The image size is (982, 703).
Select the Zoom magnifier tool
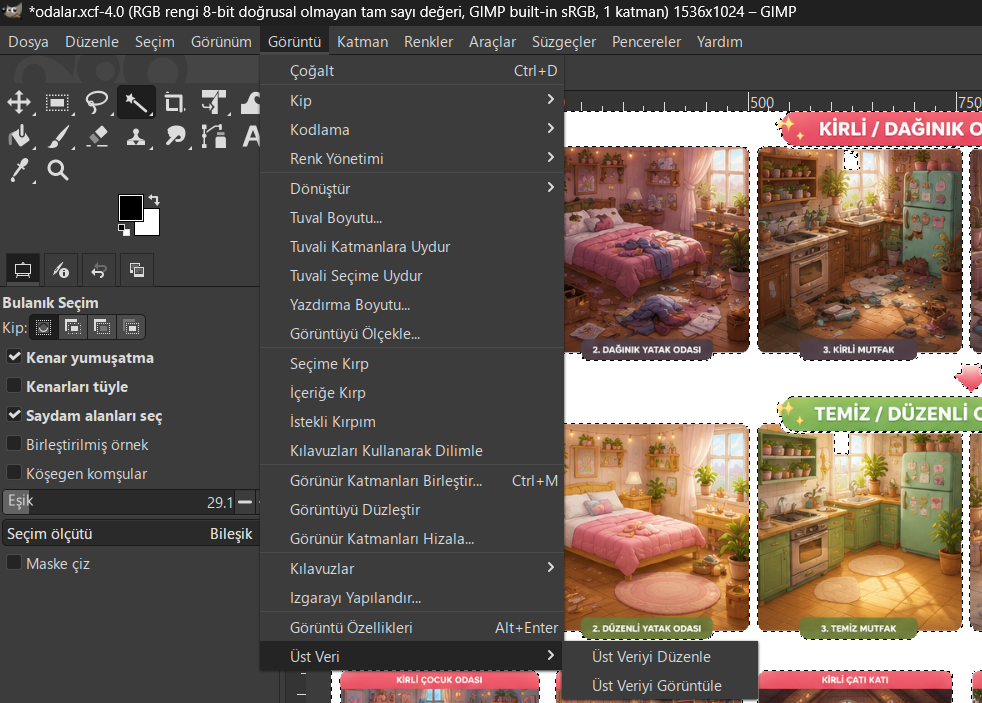pos(58,170)
